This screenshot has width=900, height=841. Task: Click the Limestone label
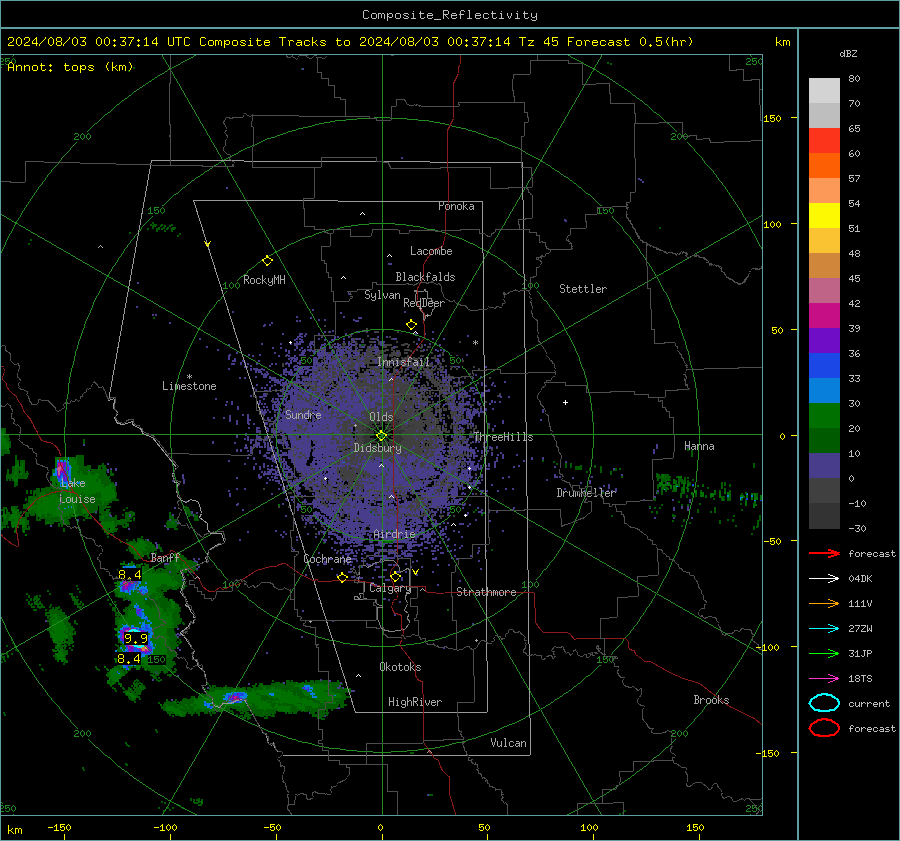(189, 386)
